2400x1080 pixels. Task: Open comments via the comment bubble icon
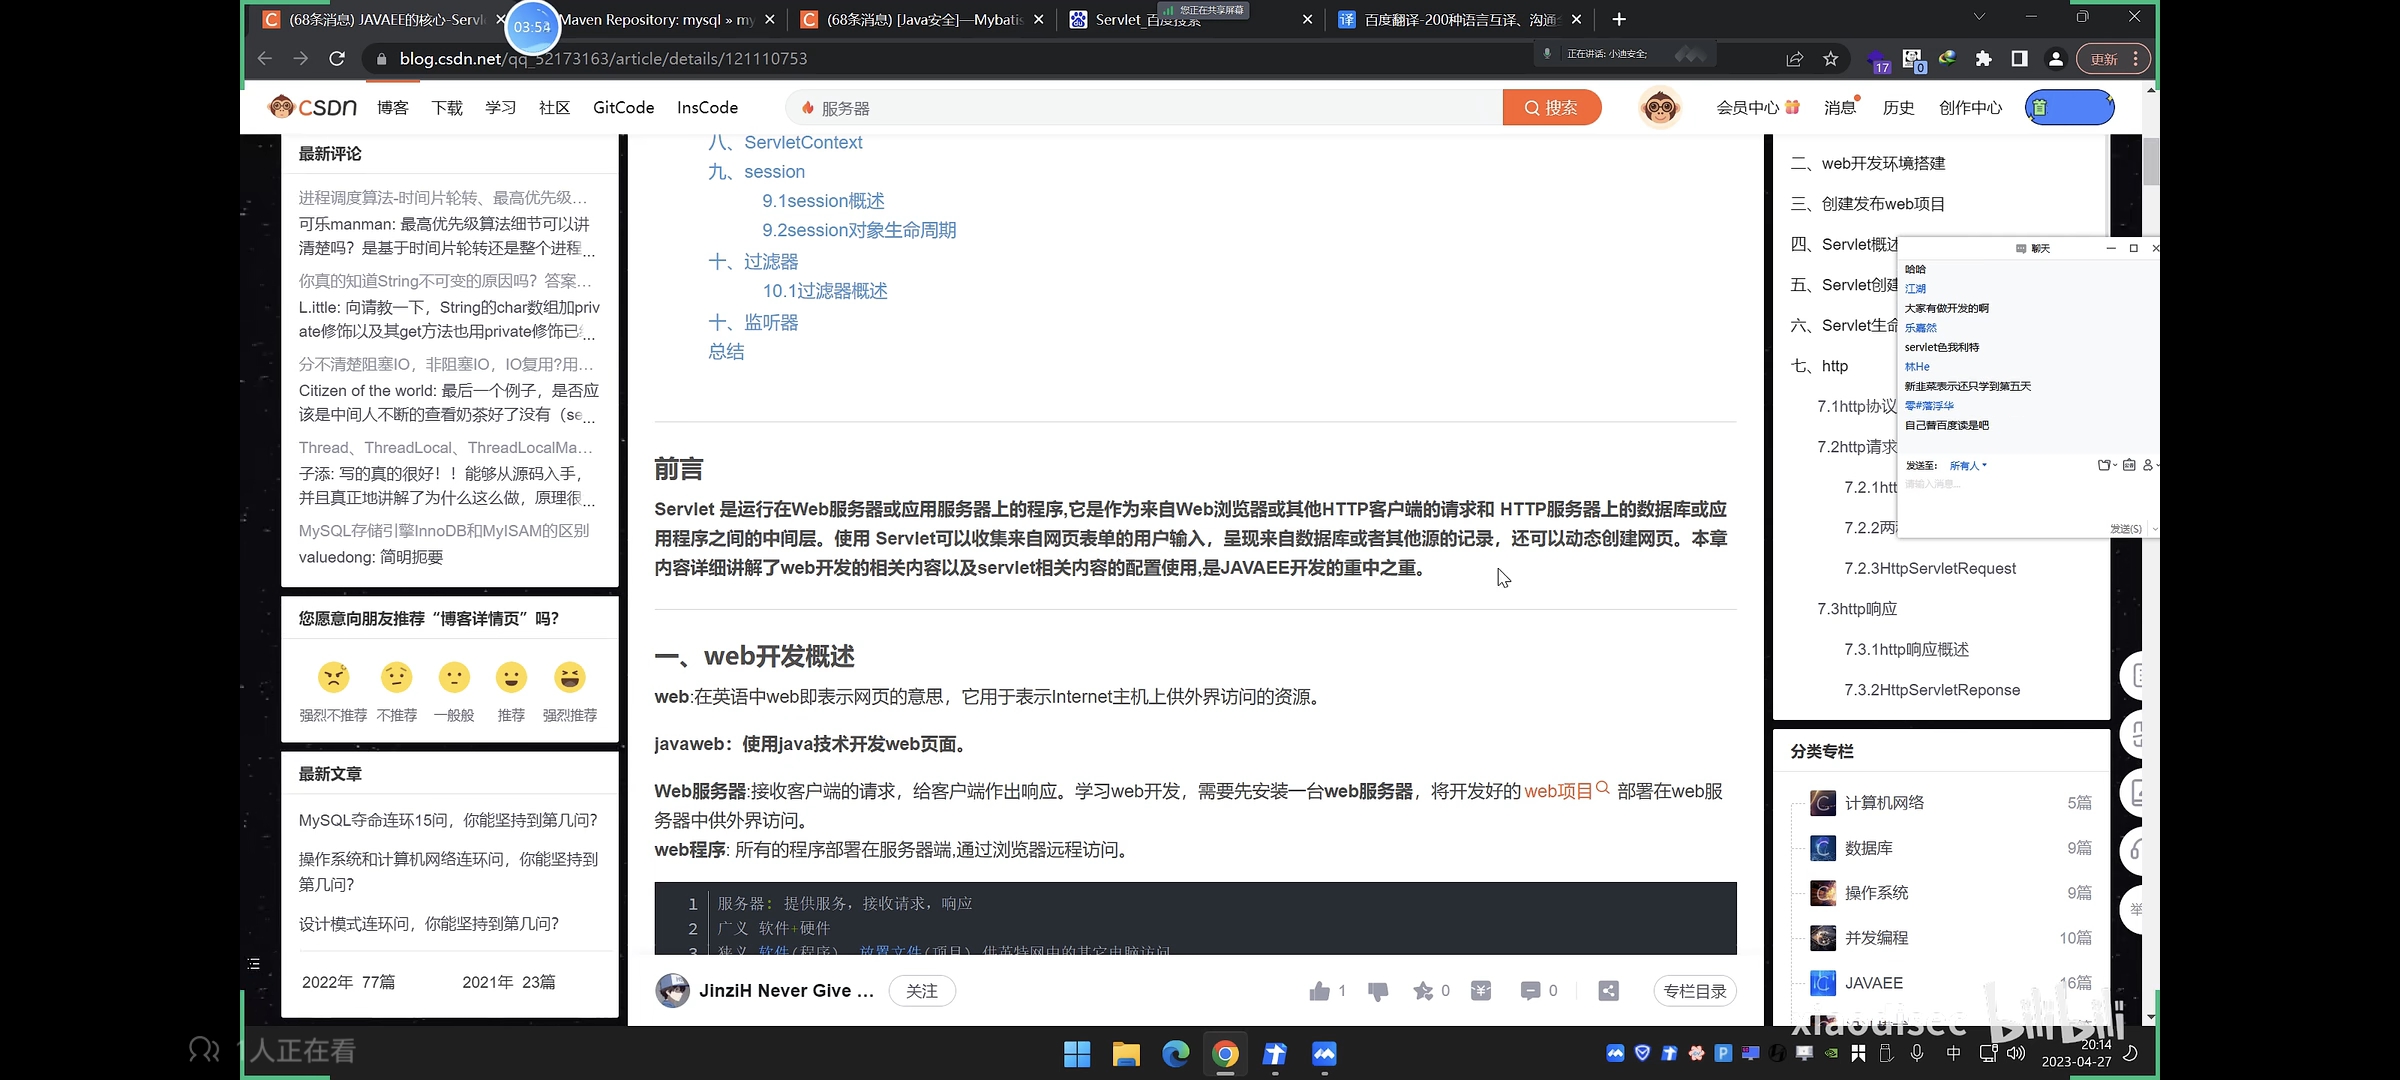pos(1530,991)
